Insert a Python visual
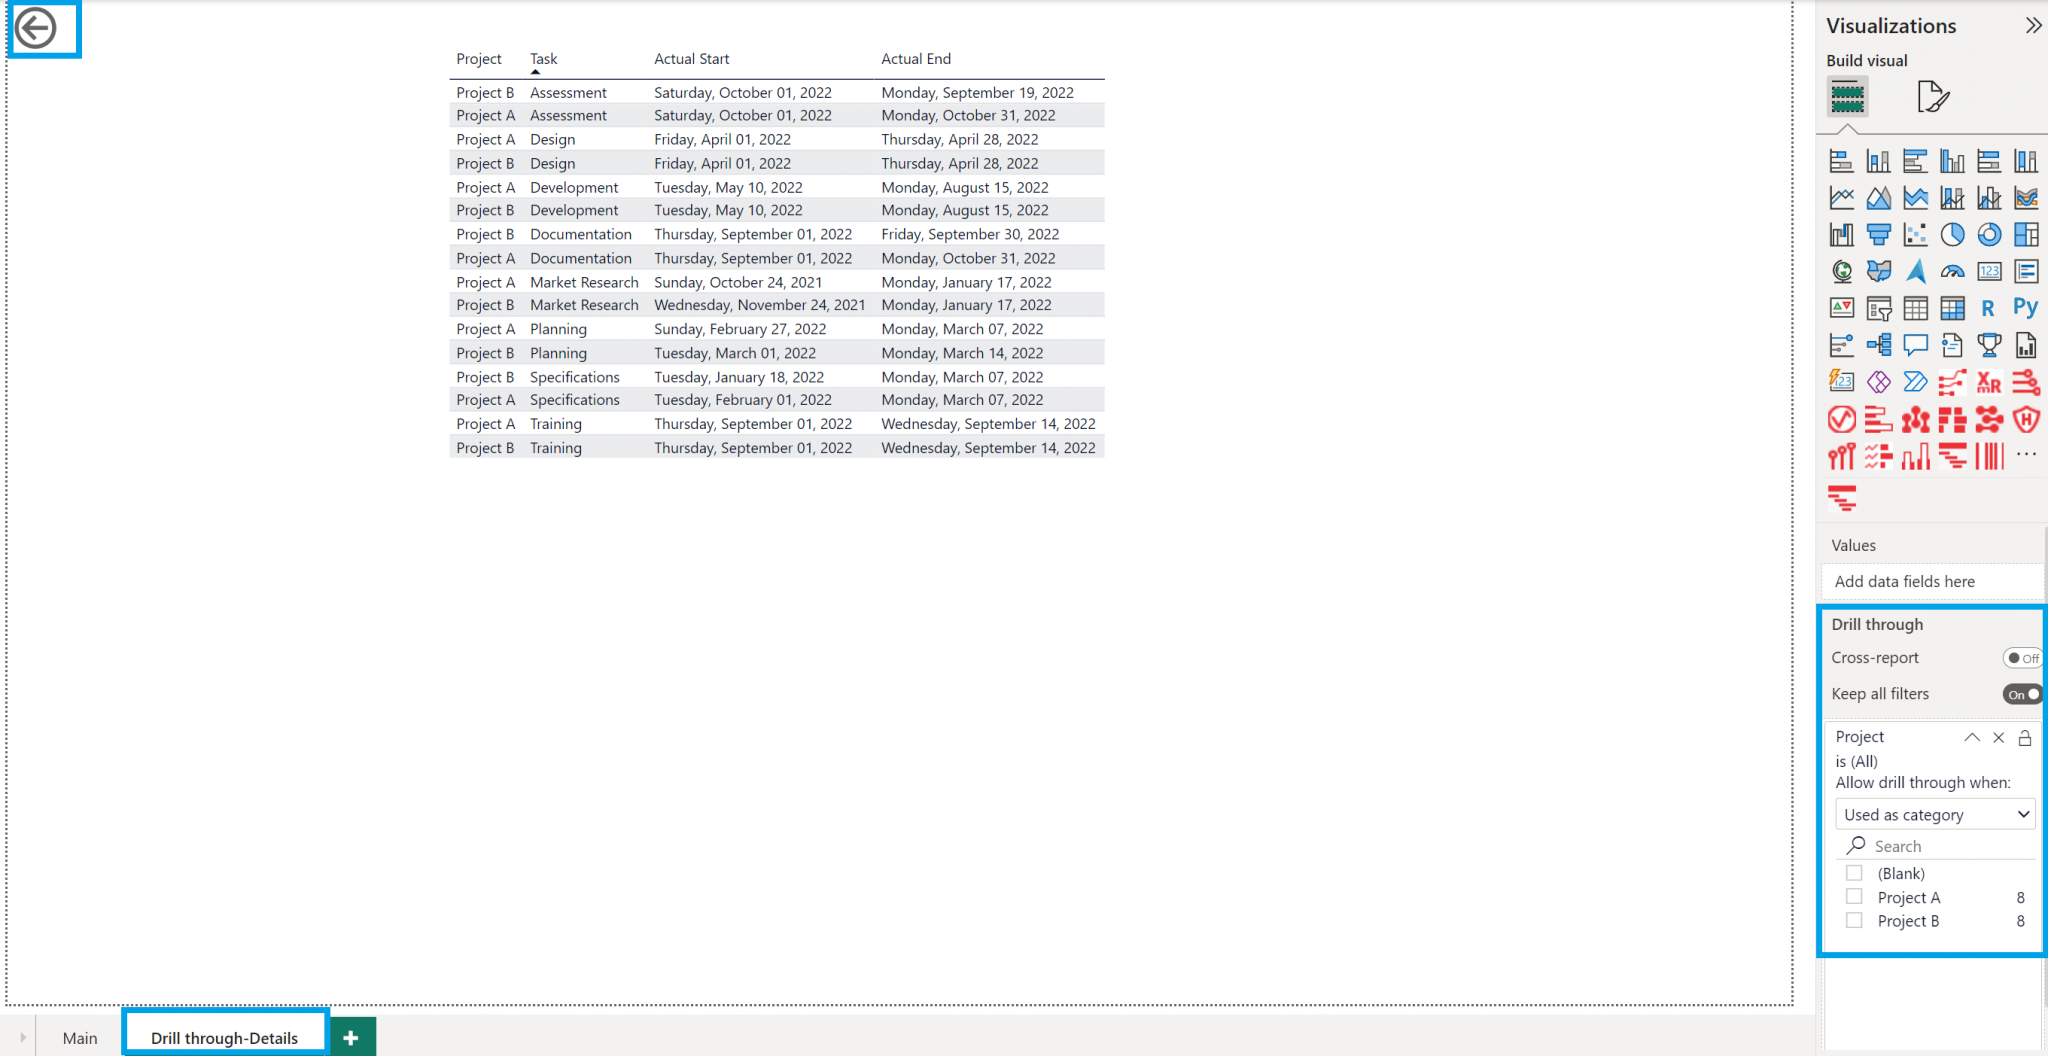The height and width of the screenshot is (1056, 2048). pyautogui.click(x=2025, y=308)
